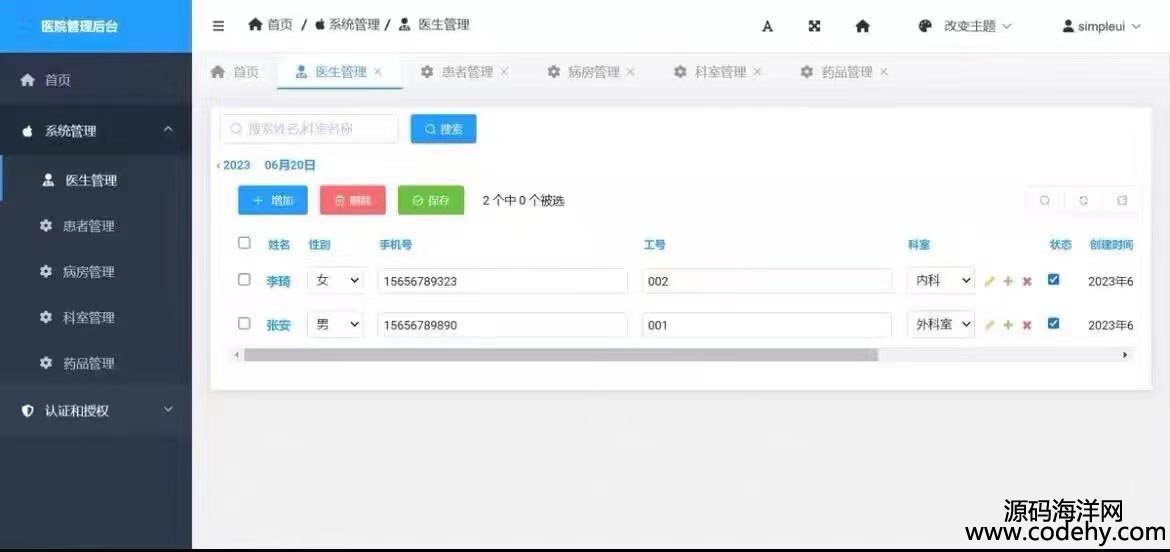The height and width of the screenshot is (552, 1170).
Task: Open the 改变主题 theme picker
Action: (965, 27)
